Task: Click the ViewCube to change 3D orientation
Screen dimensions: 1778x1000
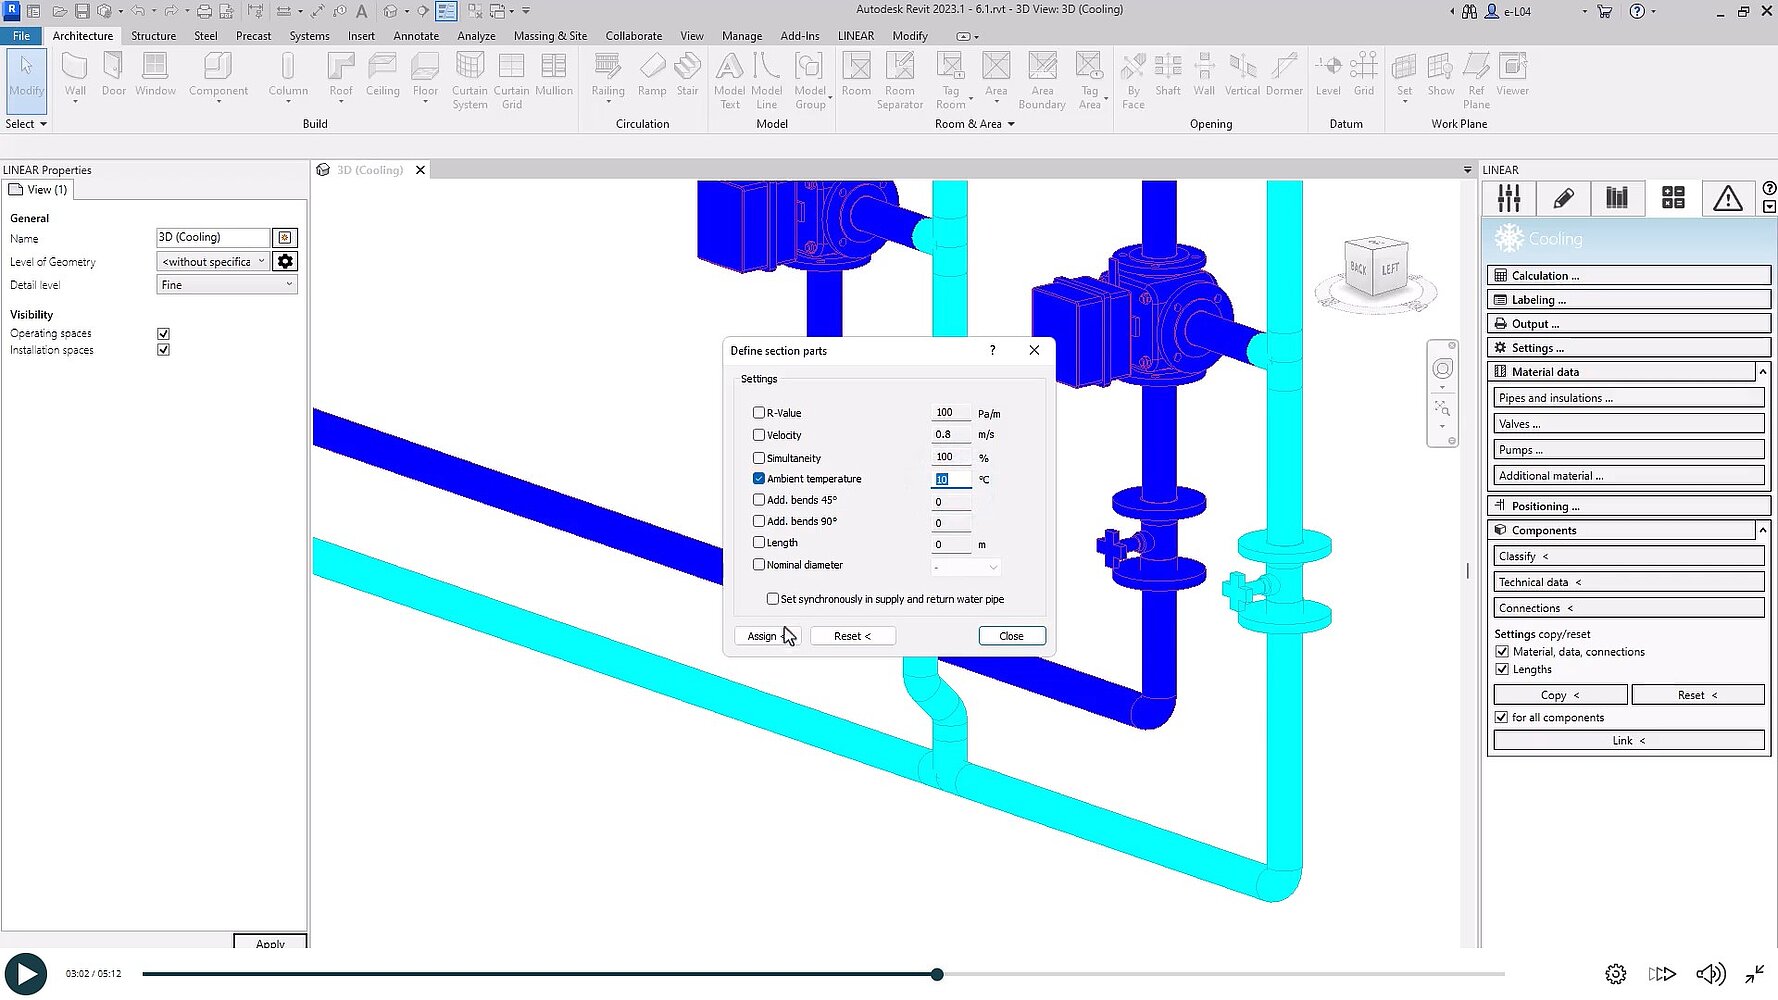Action: 1376,268
